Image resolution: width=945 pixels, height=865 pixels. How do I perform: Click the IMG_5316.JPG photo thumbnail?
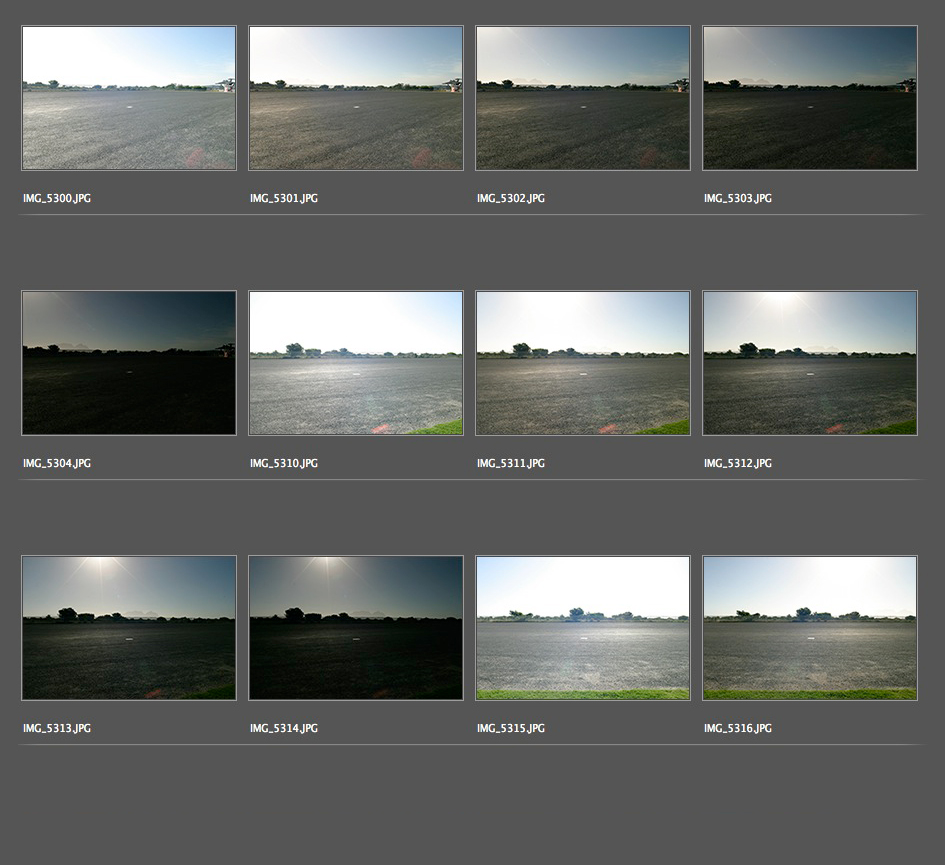pos(810,628)
